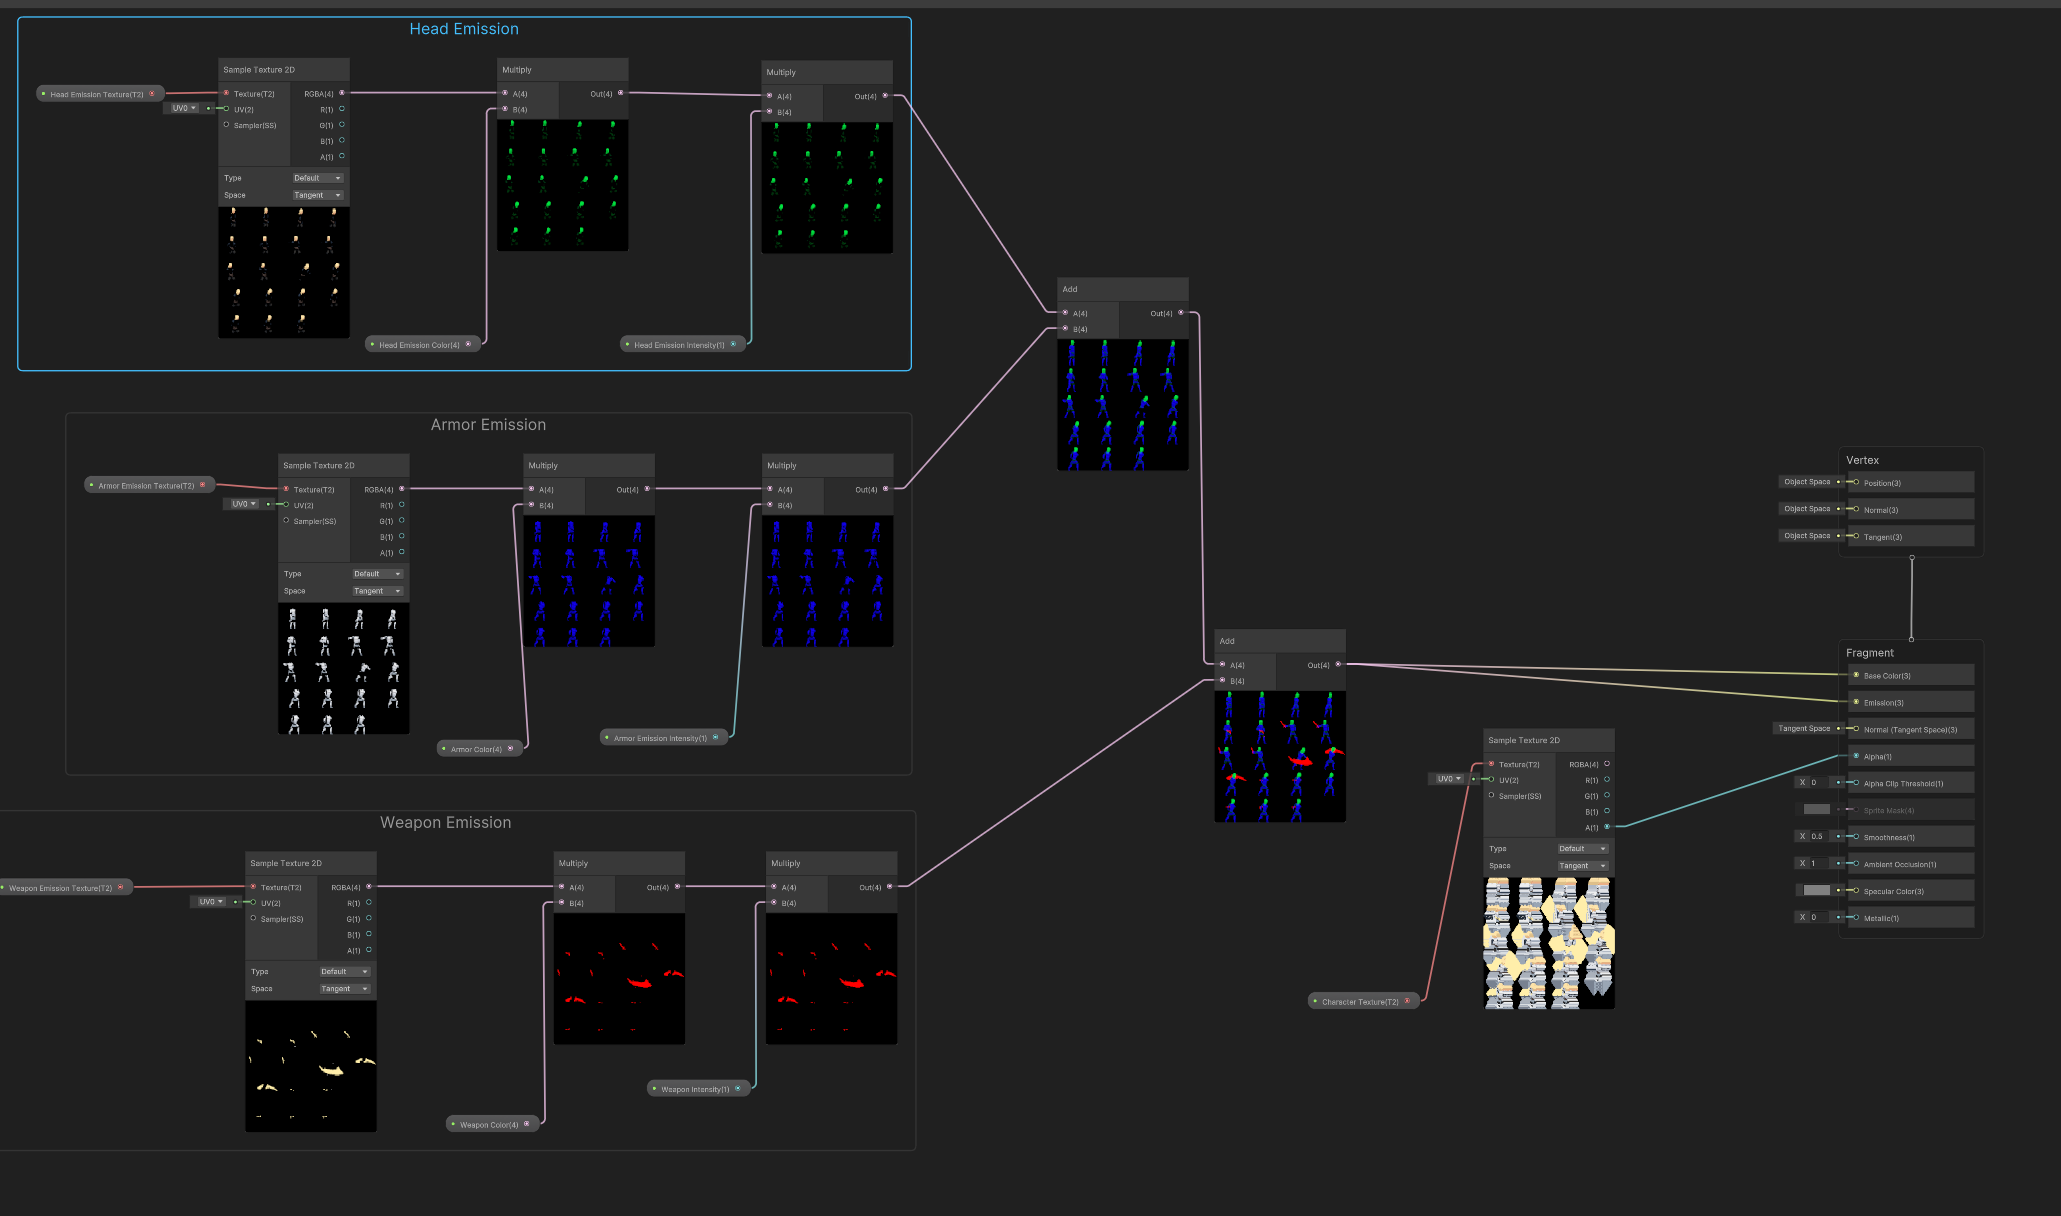Click the Position port in the Vertex block
The image size is (2061, 1216).
coord(1856,483)
